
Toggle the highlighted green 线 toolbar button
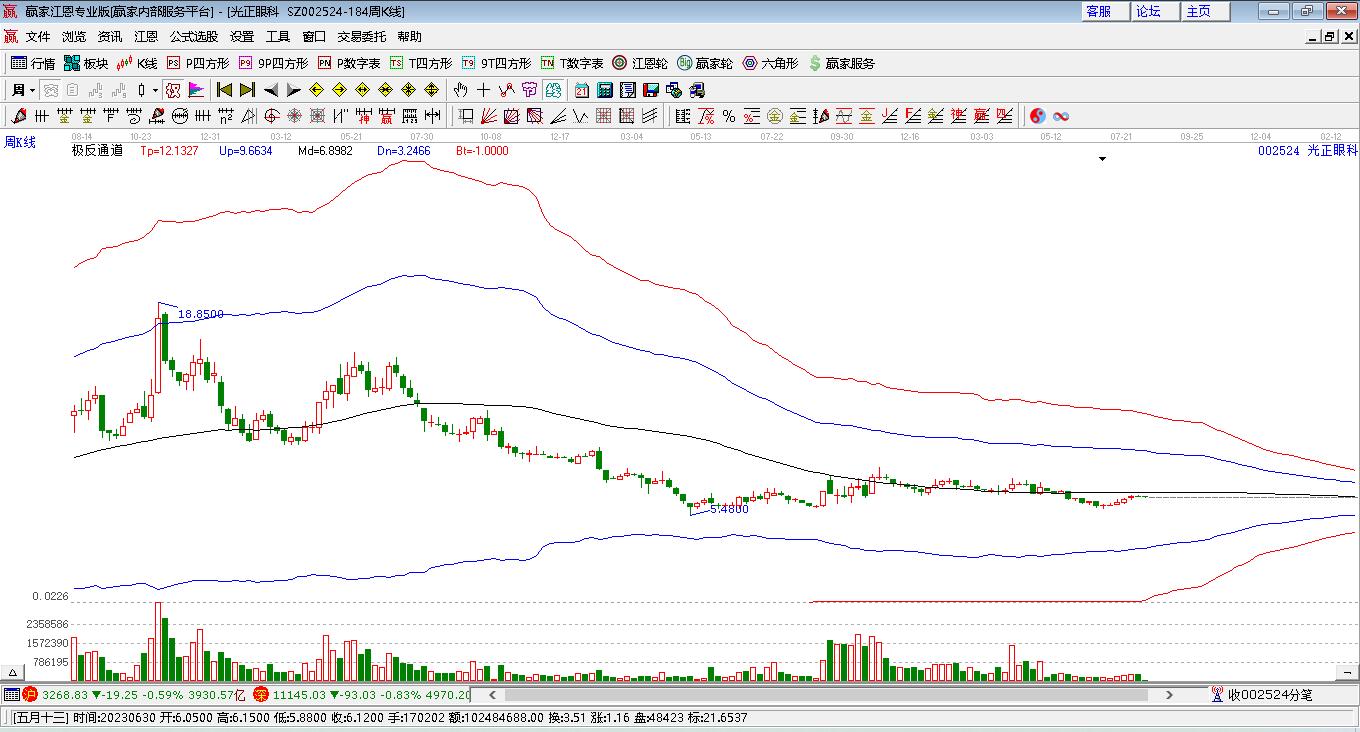(553, 90)
